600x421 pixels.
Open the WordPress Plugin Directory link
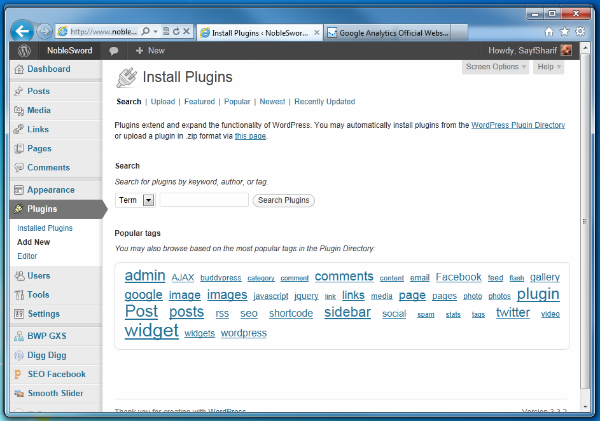pos(518,125)
